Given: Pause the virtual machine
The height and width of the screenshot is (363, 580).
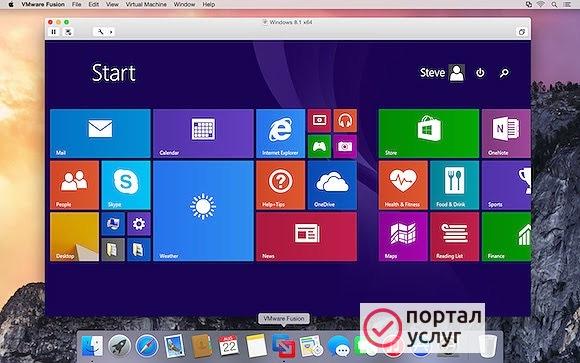Looking at the screenshot, I should point(54,32).
